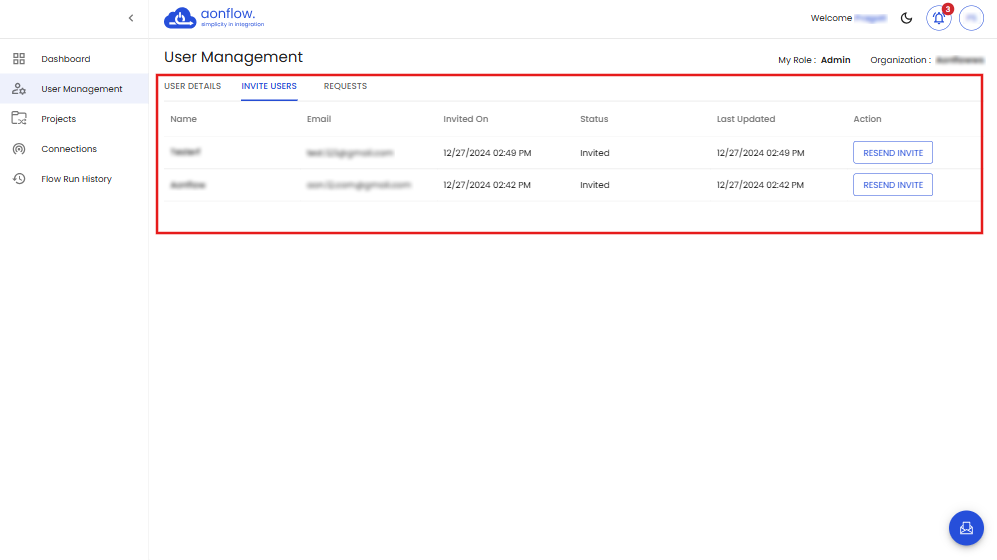Open notifications via the bell icon
The image size is (997, 560).
(x=938, y=18)
